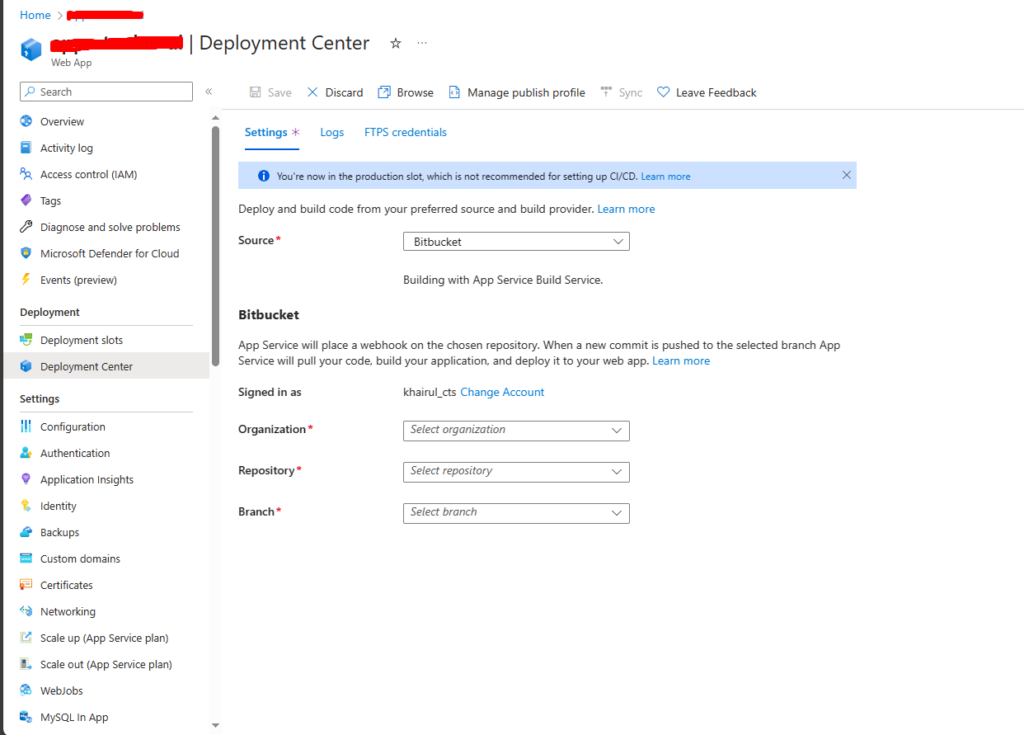Click the Home breadcrumb link
Image resolution: width=1024 pixels, height=735 pixels.
tap(35, 15)
